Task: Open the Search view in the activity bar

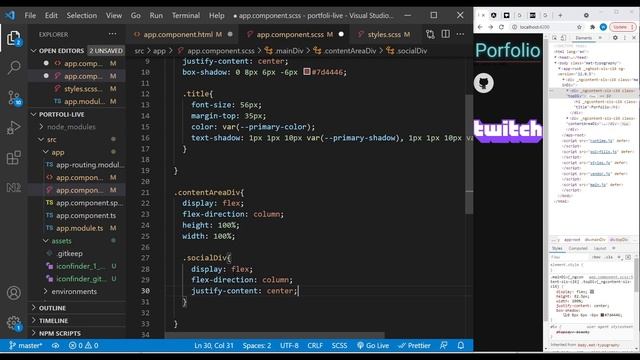Action: click(x=13, y=67)
